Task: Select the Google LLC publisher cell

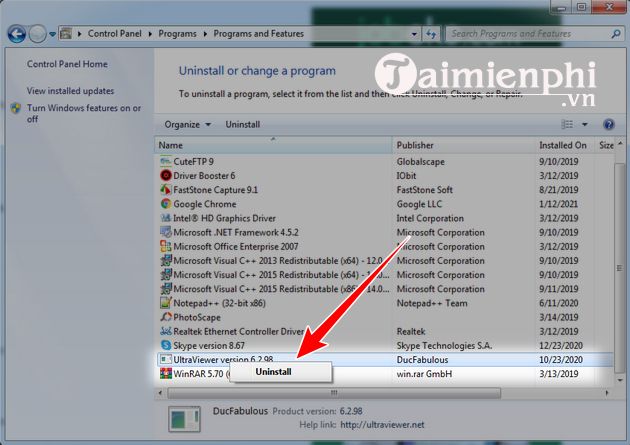Action: pos(419,204)
